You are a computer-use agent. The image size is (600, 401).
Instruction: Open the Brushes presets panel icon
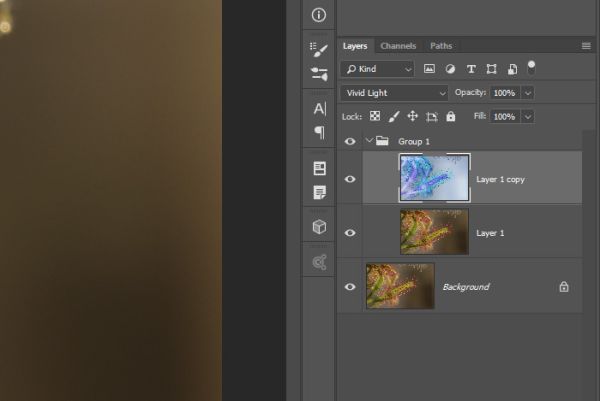tap(319, 73)
